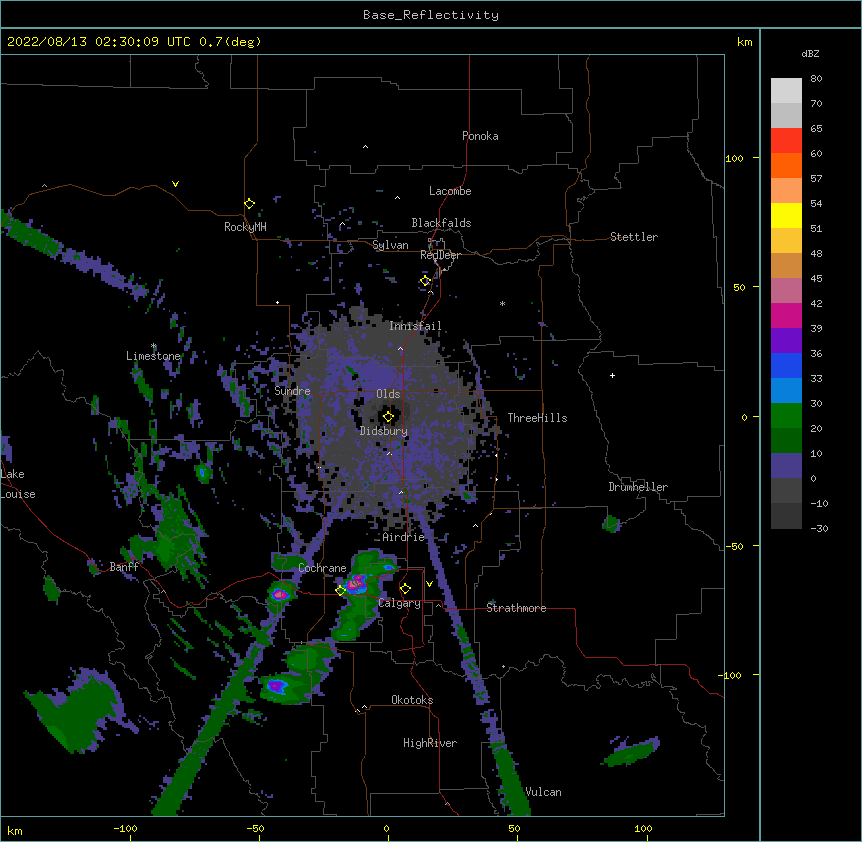The image size is (862, 842).
Task: Click the yellow diamond marker above RockyMH
Action: click(250, 204)
